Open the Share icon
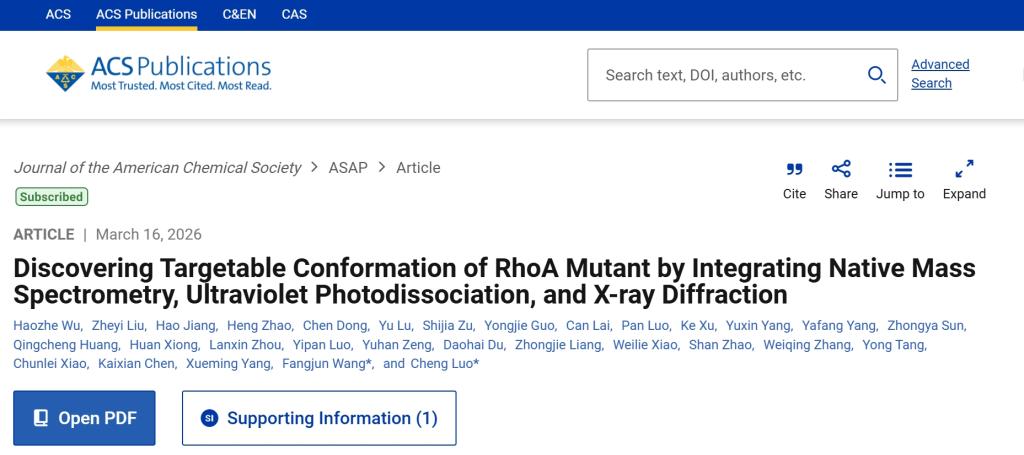The width and height of the screenshot is (1024, 455). 841,170
